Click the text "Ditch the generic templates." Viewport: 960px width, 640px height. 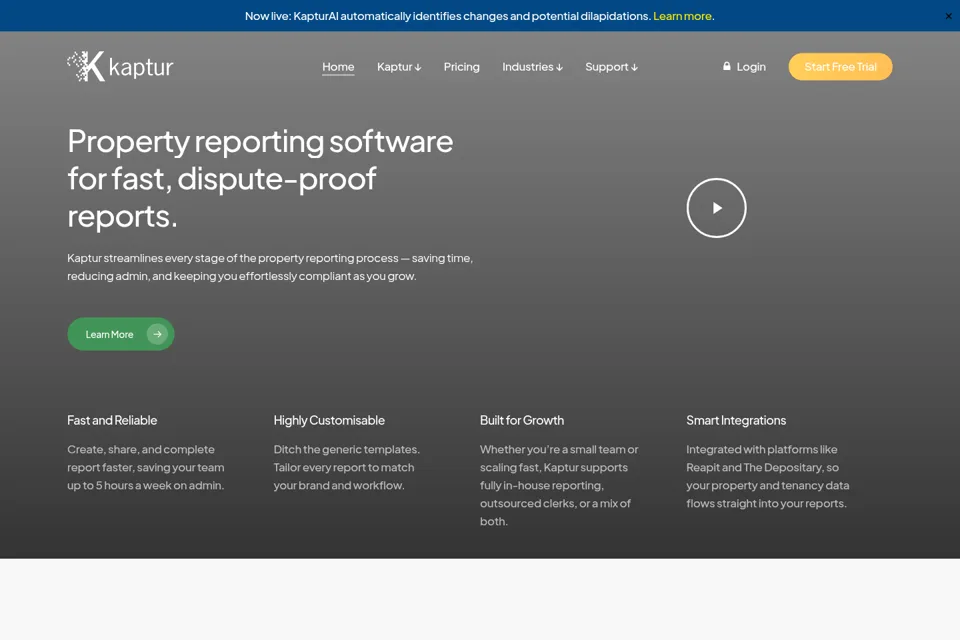point(347,450)
